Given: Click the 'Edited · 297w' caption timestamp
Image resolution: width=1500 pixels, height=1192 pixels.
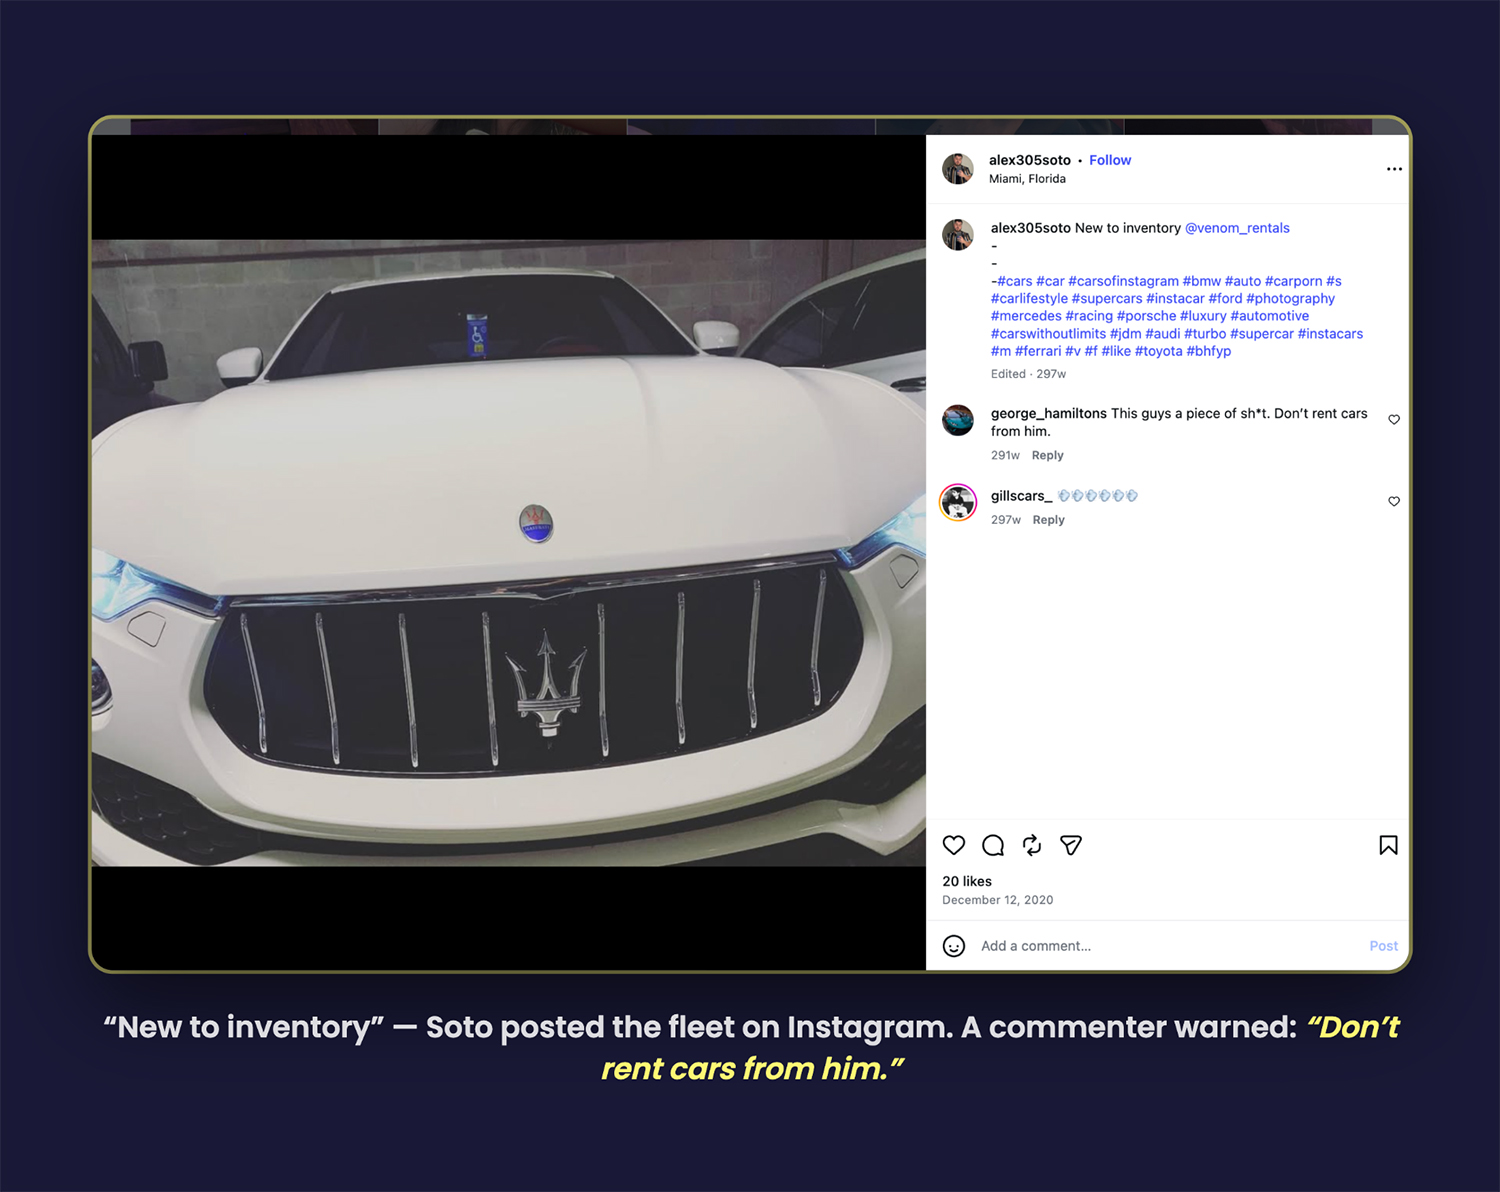Looking at the screenshot, I should click(1028, 374).
